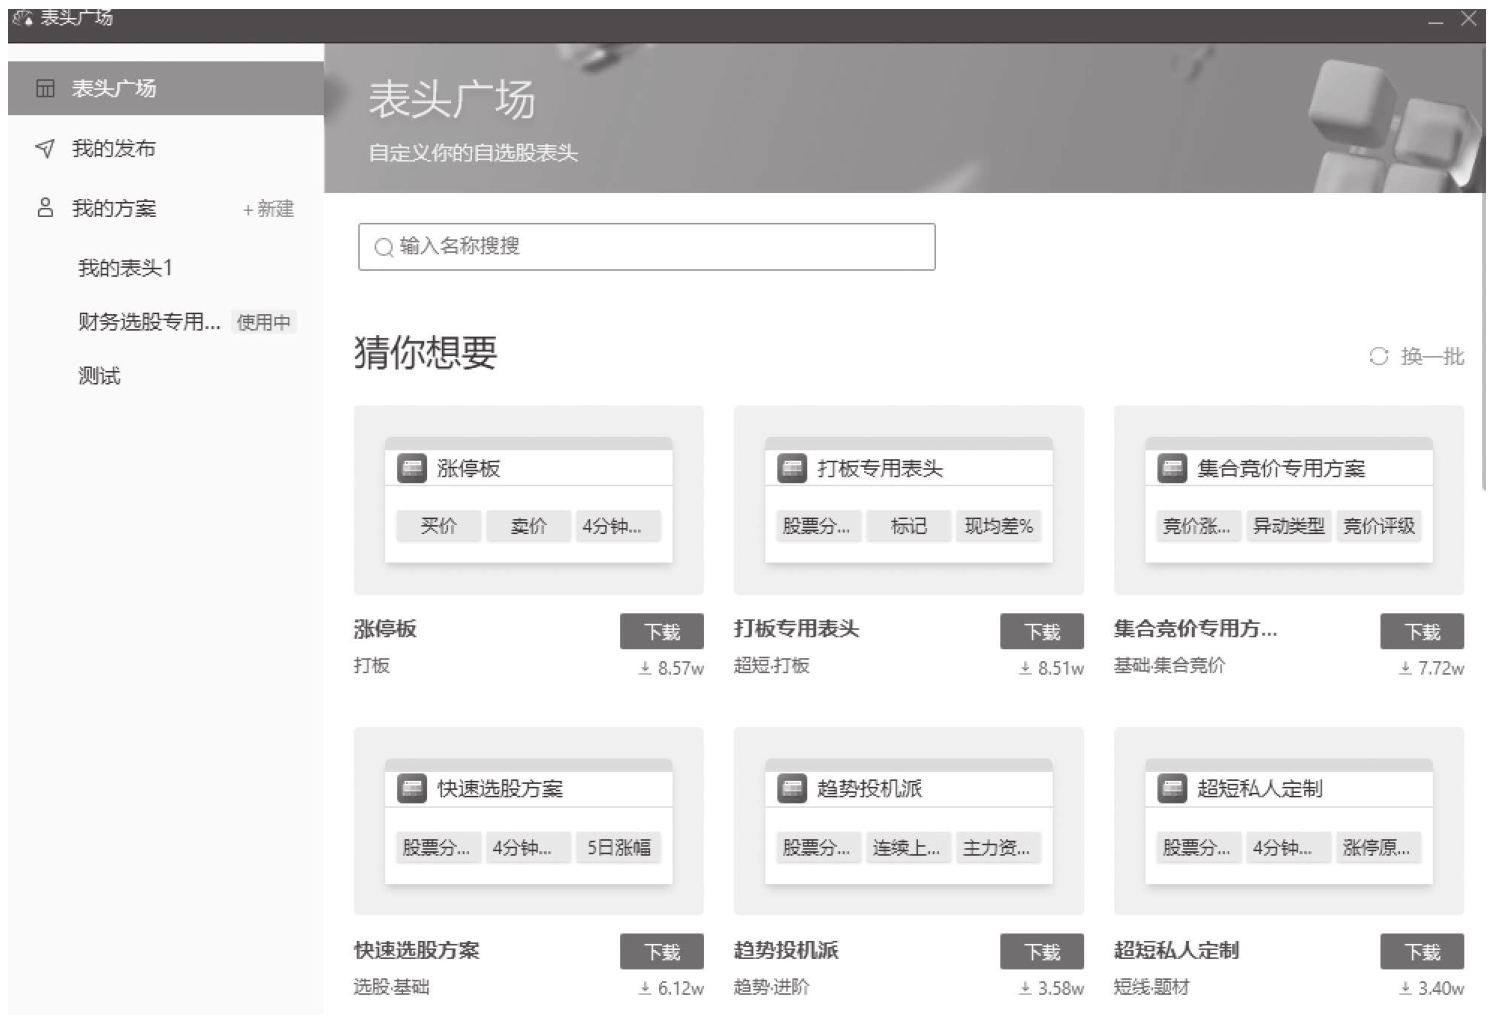The width and height of the screenshot is (1489, 1018).
Task: Download the 趋势投机派 scheme
Action: (x=1042, y=952)
